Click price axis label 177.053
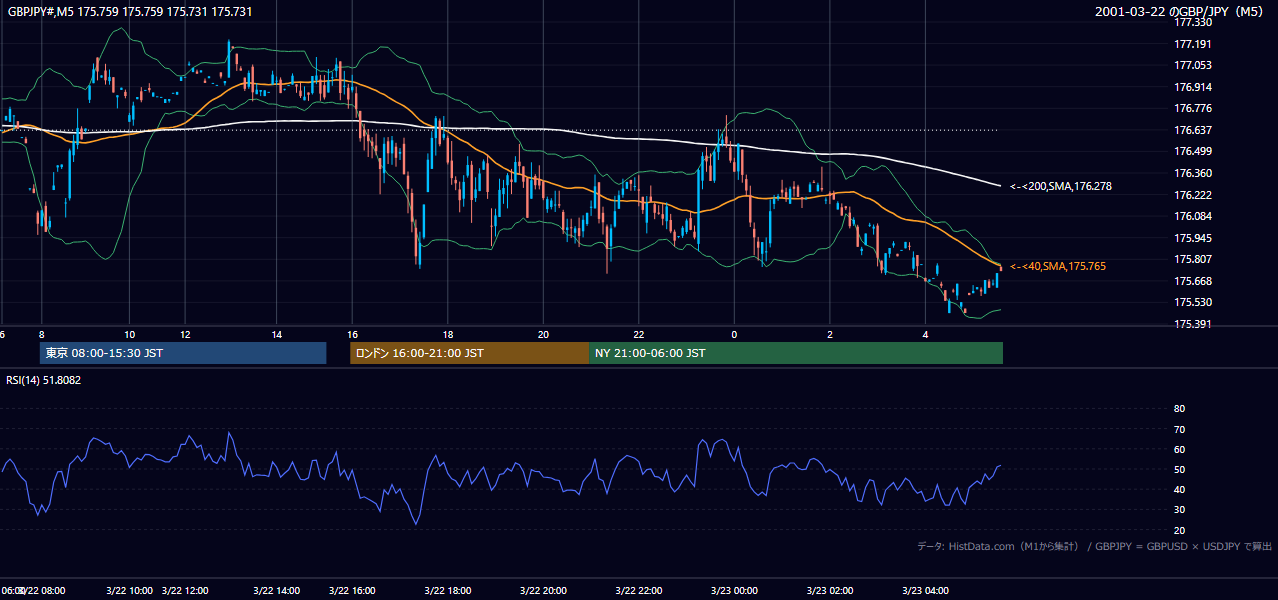 click(x=1192, y=65)
